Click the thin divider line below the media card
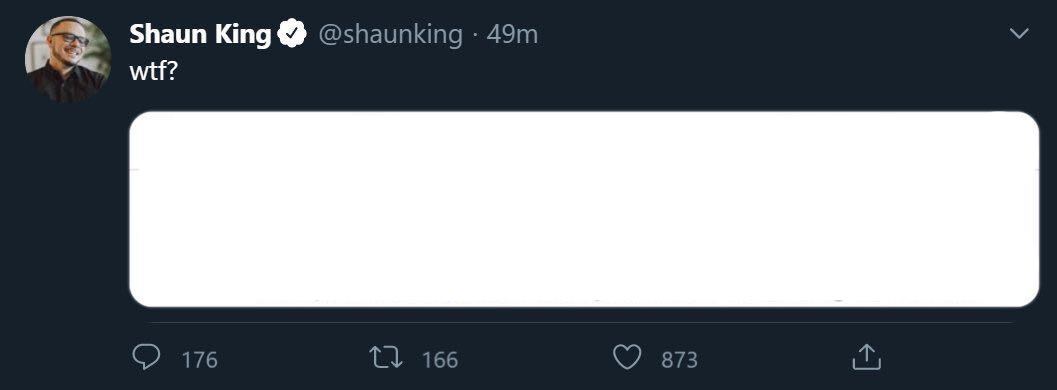This screenshot has height=390, width=1057. (581, 323)
